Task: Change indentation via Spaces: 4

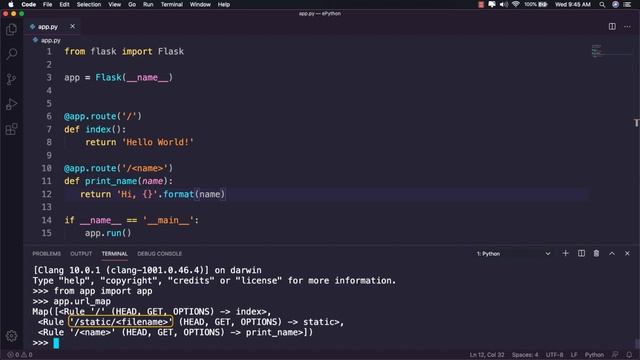Action: coord(525,355)
